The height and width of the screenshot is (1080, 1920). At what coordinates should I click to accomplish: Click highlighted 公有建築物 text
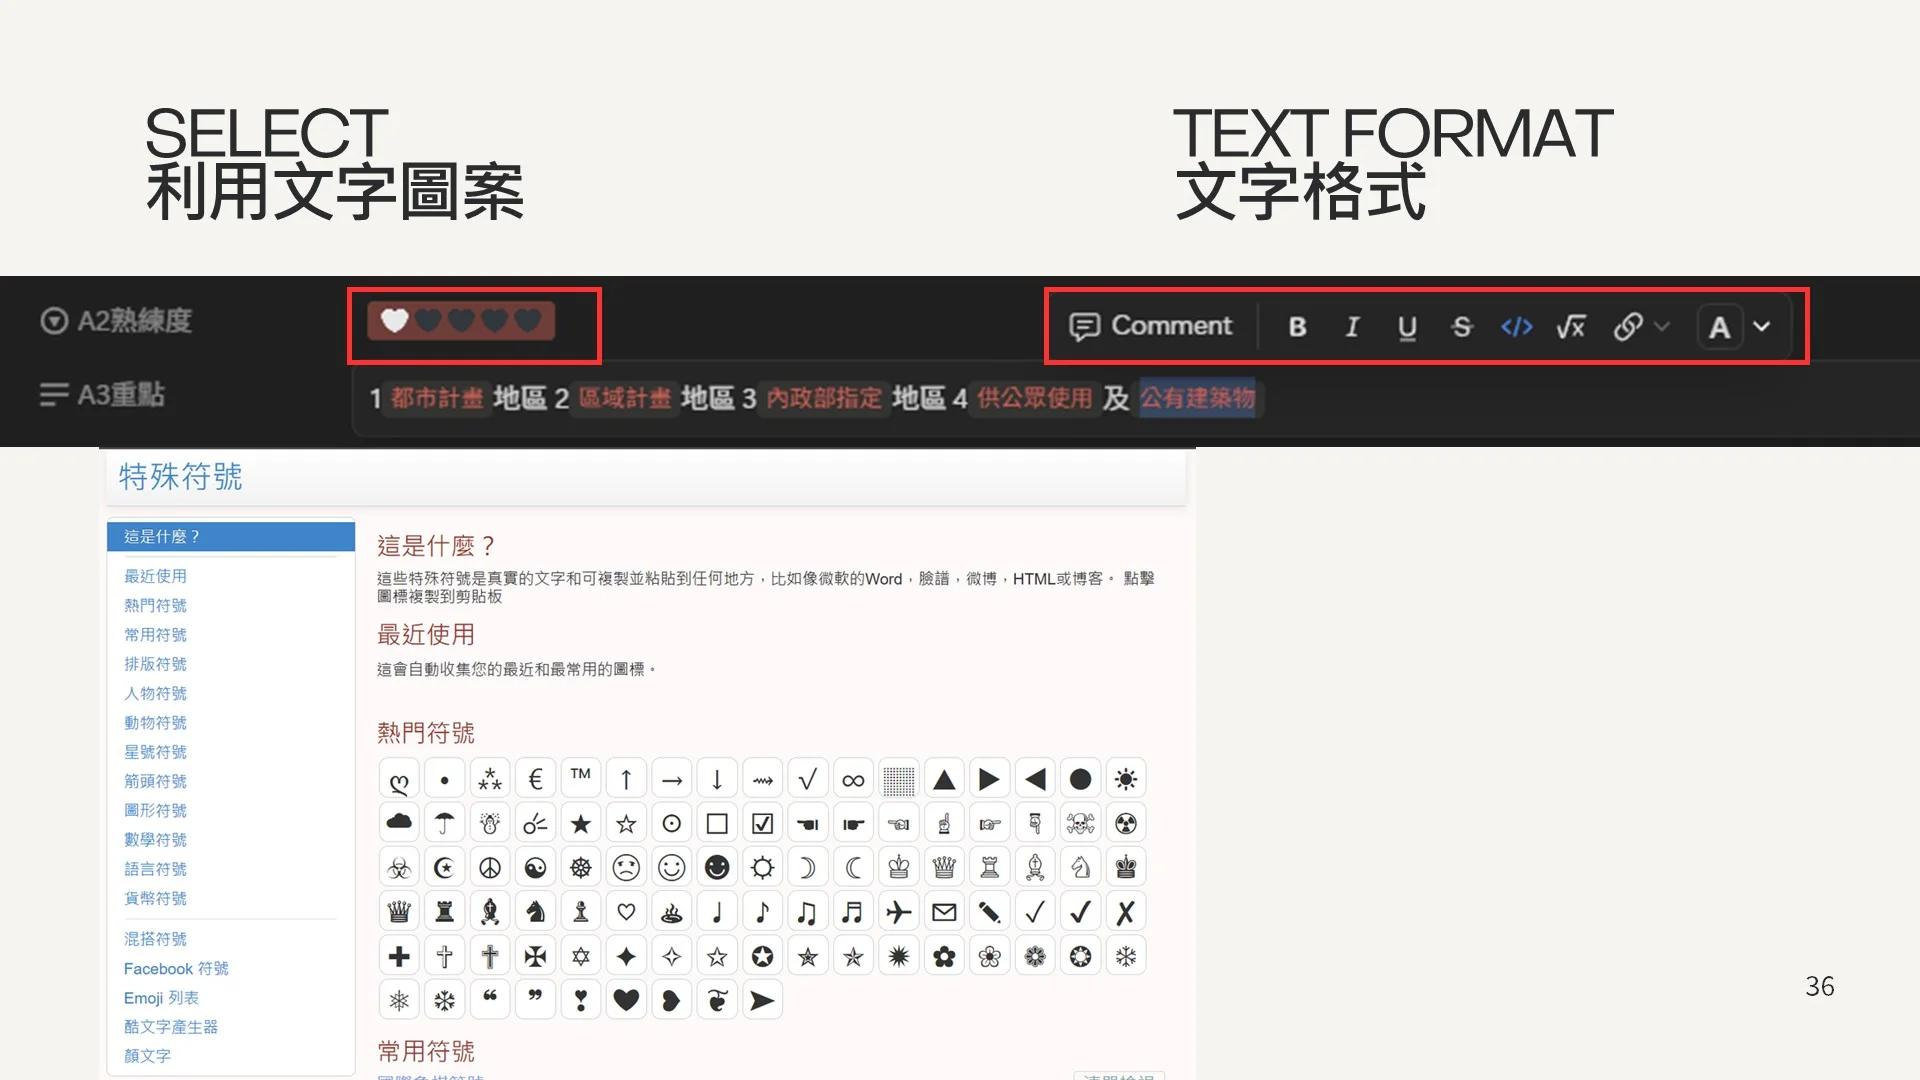(x=1197, y=398)
